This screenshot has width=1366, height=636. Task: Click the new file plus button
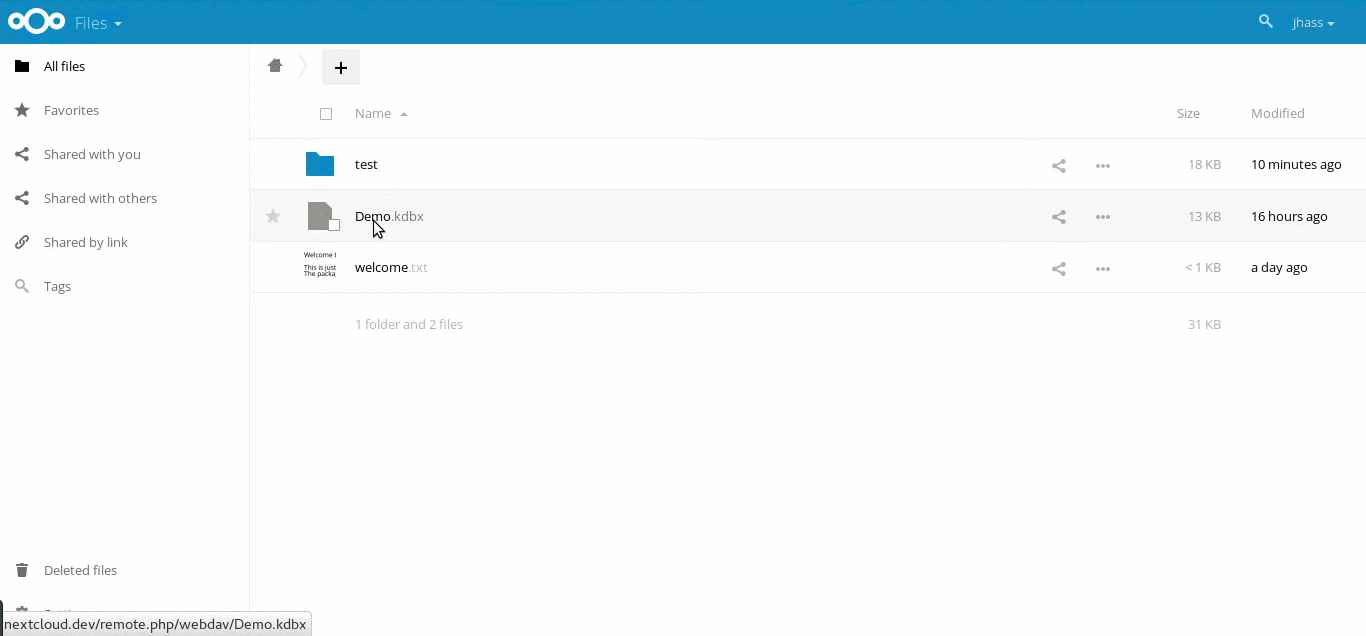coord(341,67)
